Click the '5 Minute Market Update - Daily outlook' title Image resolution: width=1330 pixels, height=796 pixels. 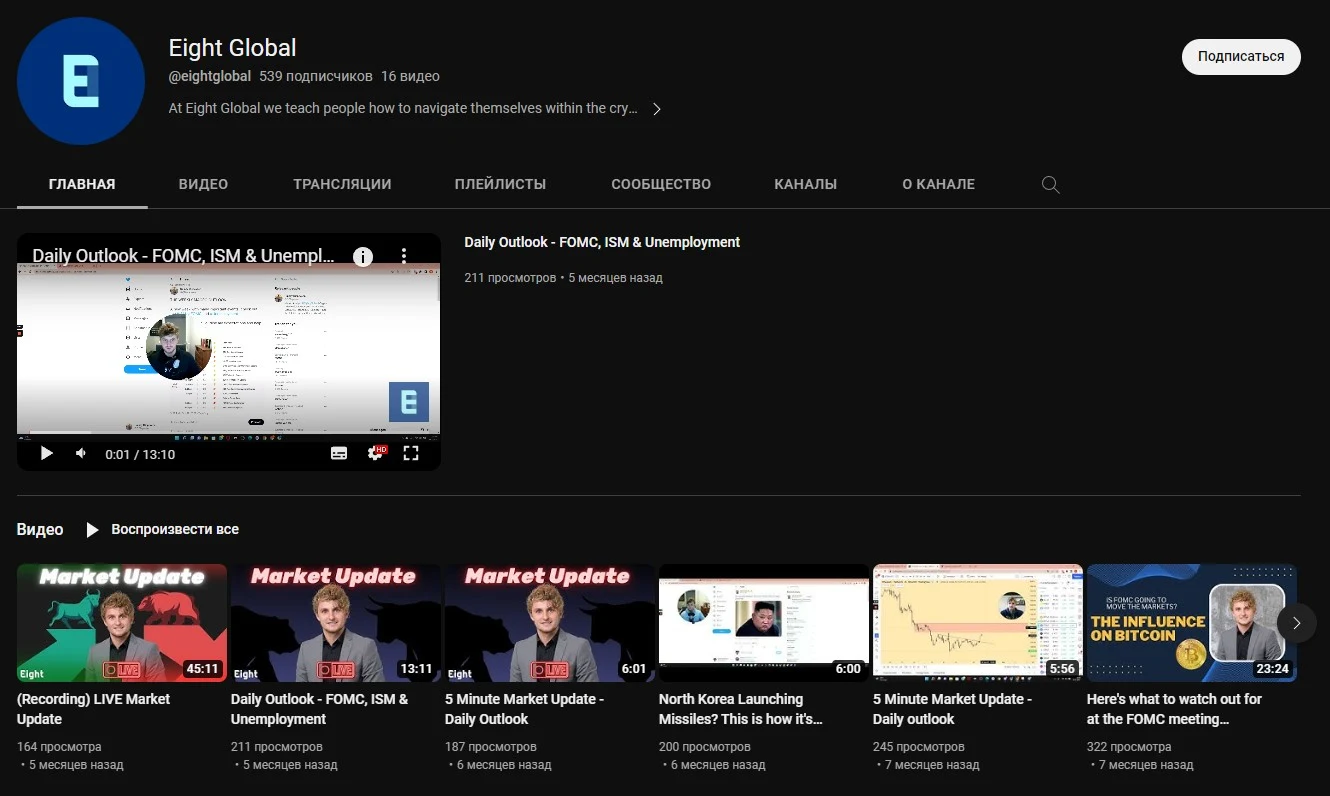[x=952, y=709]
